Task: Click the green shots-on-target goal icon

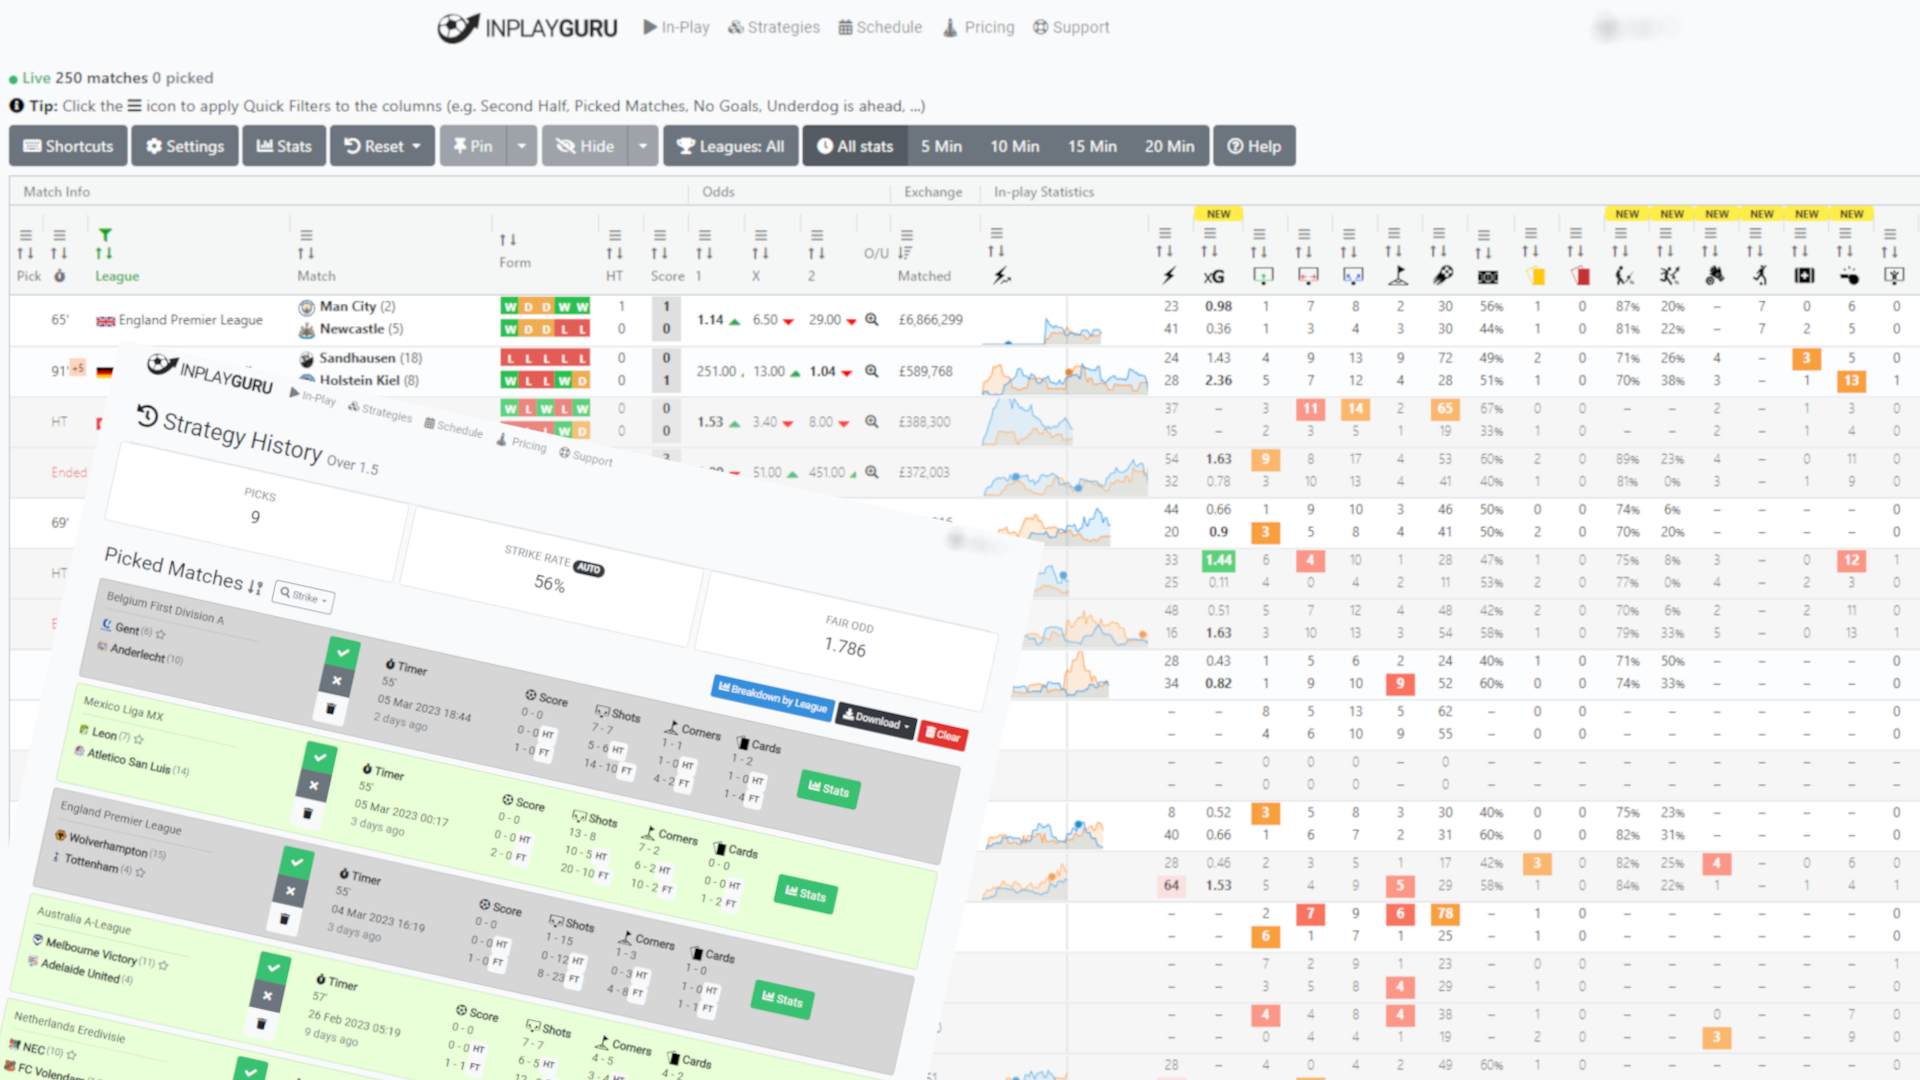Action: (x=1263, y=276)
